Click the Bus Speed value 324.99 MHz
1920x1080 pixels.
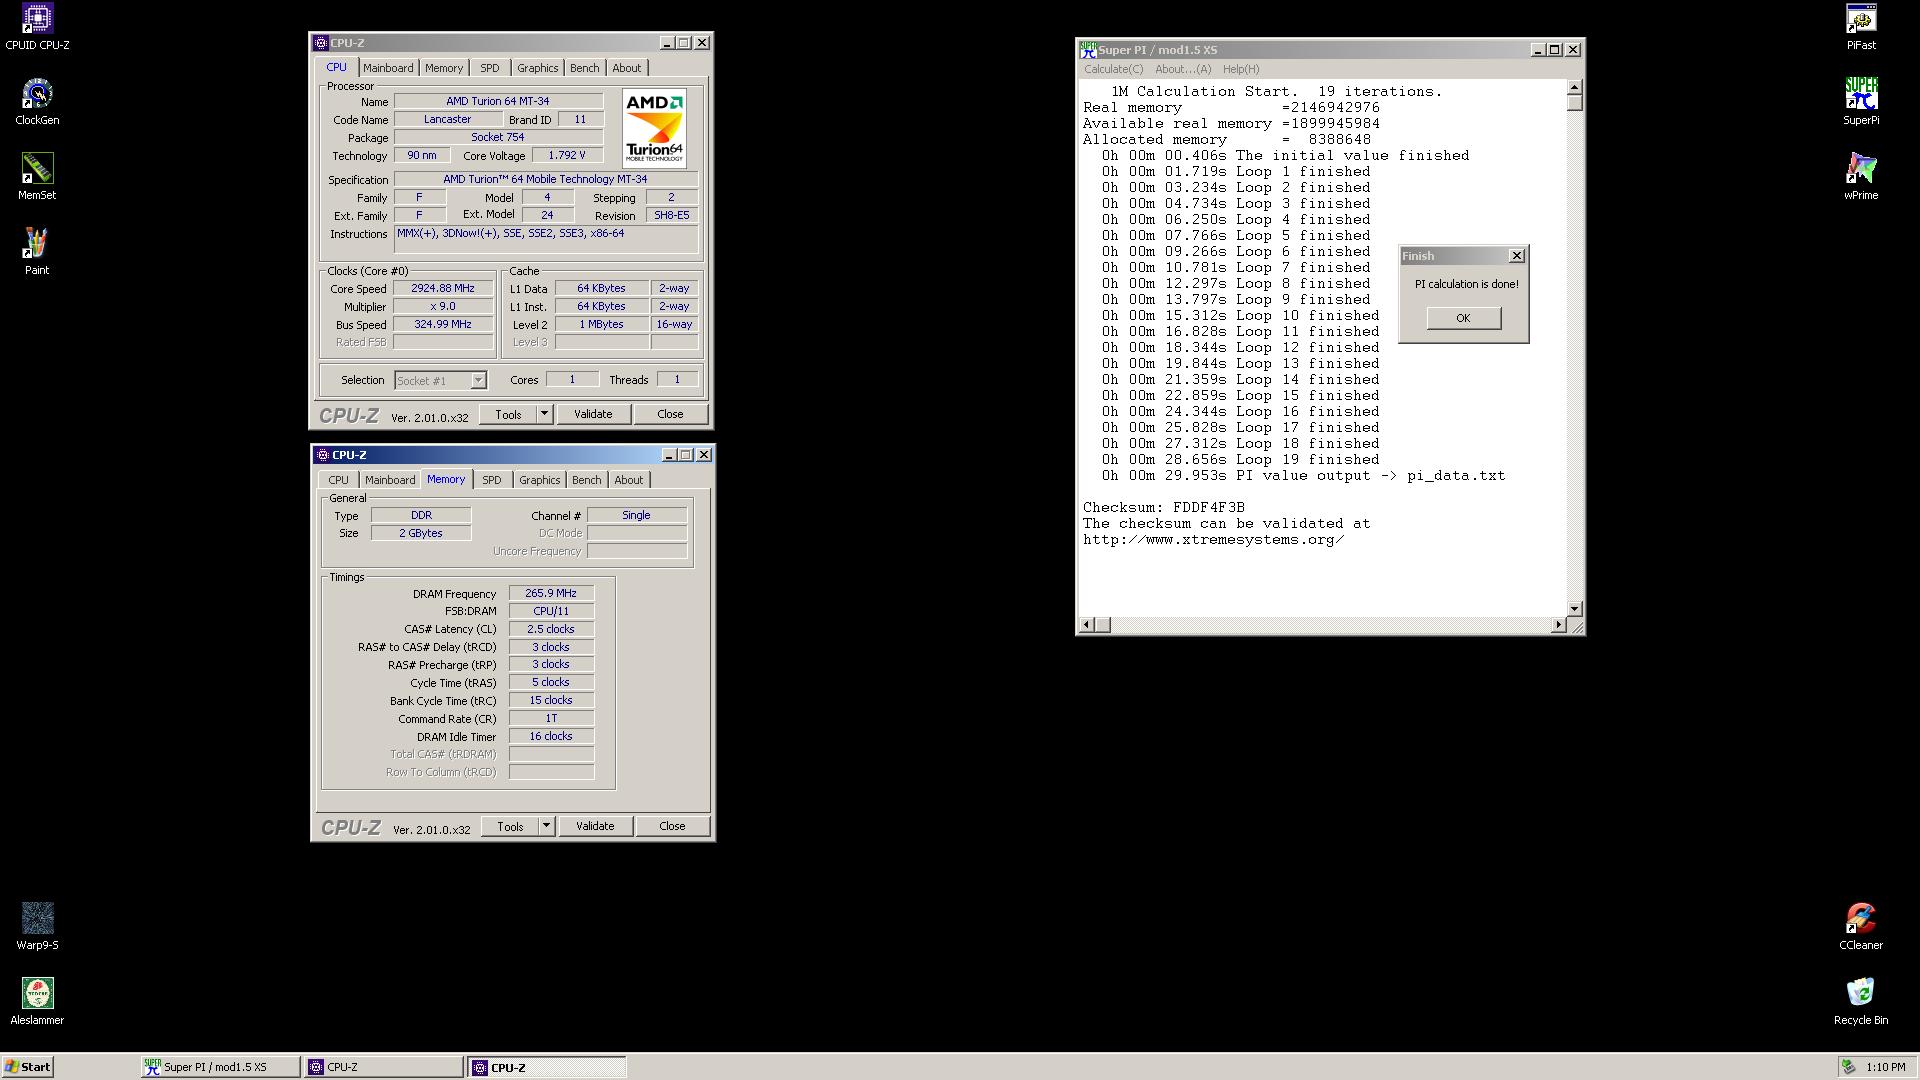pyautogui.click(x=443, y=324)
